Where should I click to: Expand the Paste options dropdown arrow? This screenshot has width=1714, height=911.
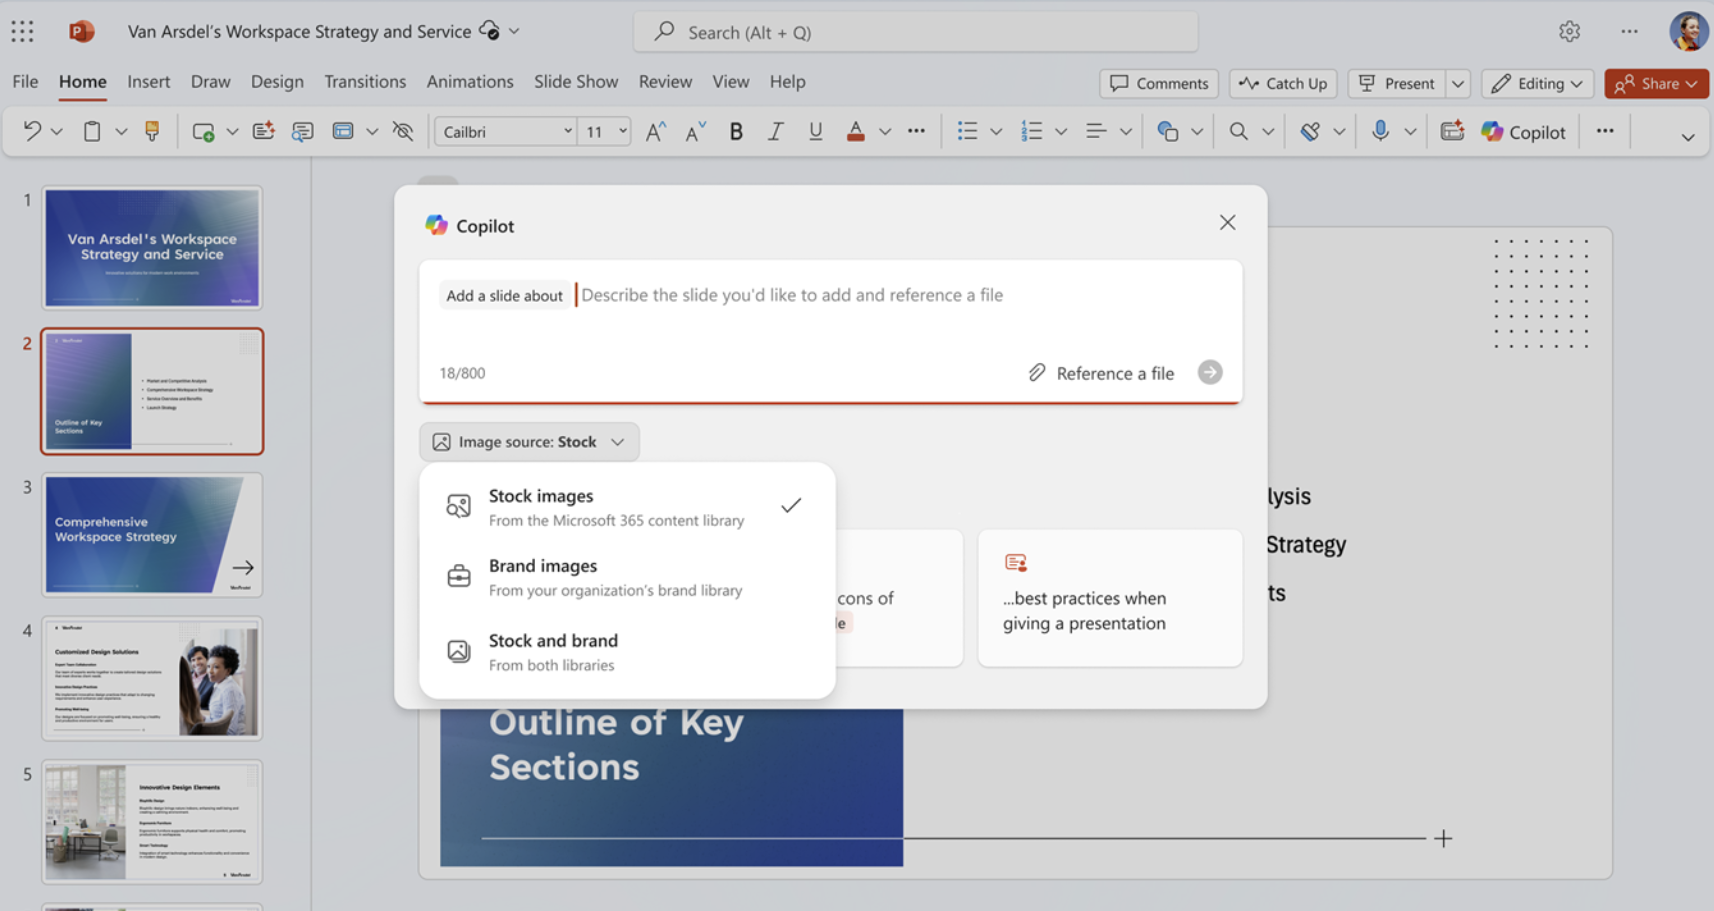pos(121,131)
